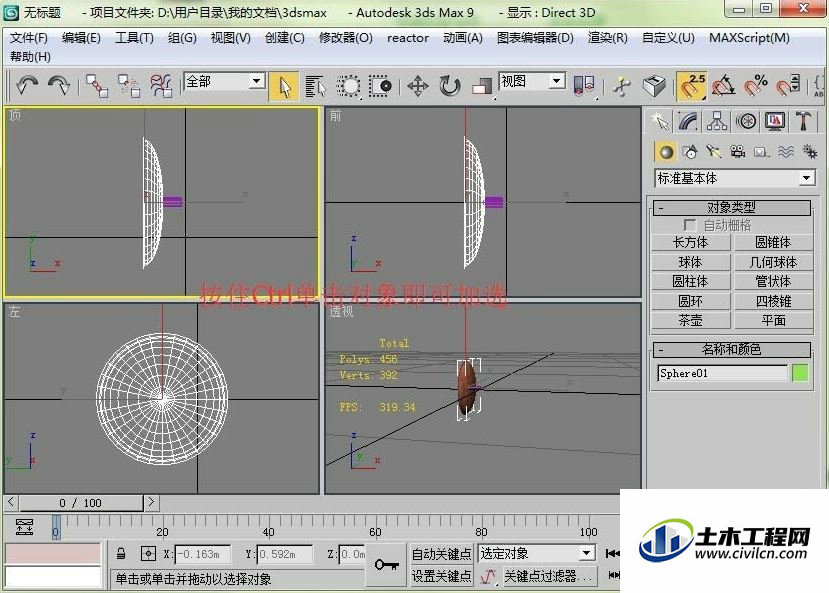Open the Utilities hammer panel tab

point(803,122)
